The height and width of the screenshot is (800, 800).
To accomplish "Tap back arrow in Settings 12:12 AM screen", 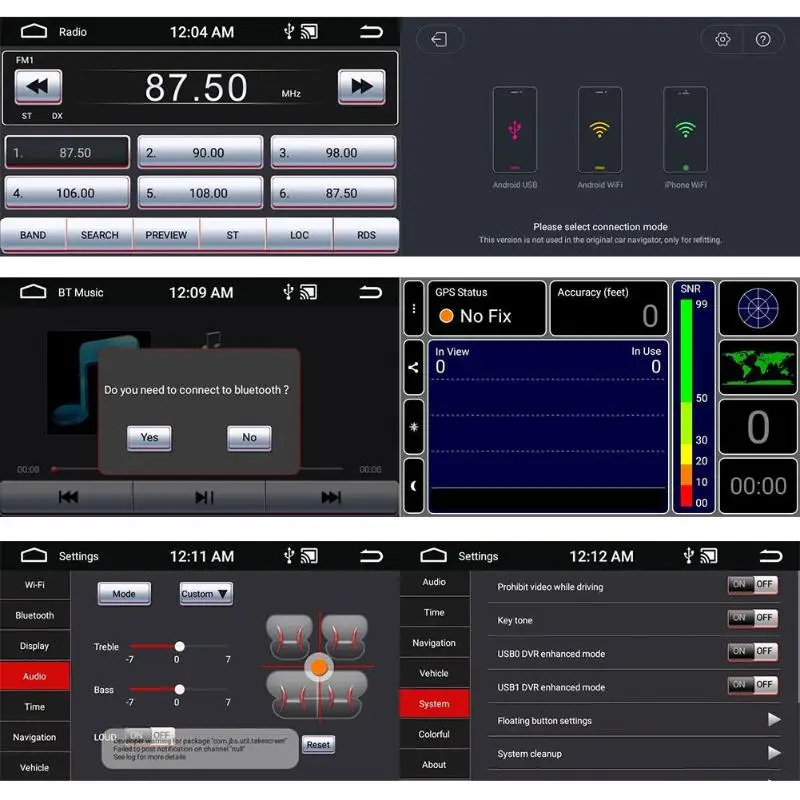I will click(770, 556).
